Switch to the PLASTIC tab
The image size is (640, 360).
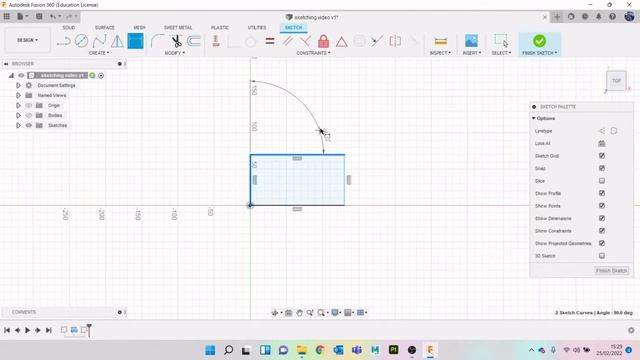220,27
